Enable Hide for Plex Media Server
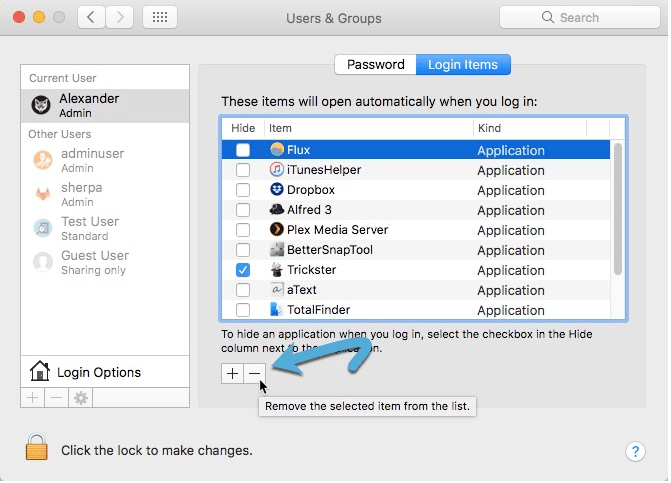The image size is (671, 483). pos(243,230)
